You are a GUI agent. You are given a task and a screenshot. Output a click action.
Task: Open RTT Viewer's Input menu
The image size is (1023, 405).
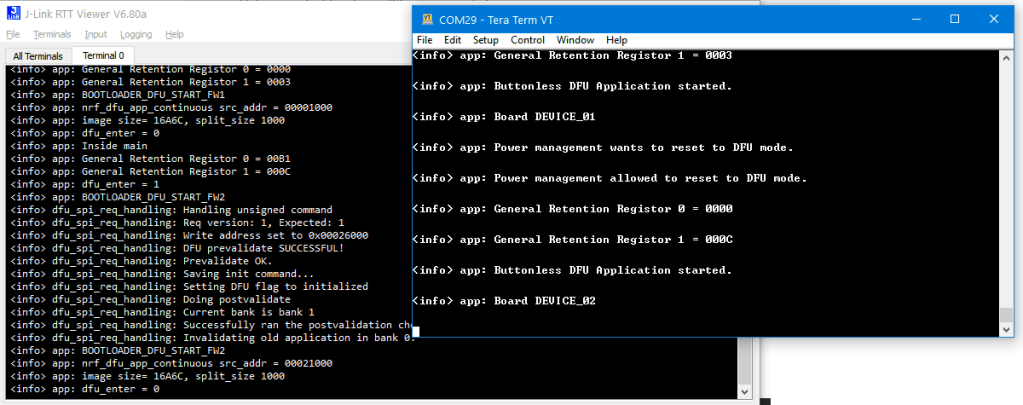(x=95, y=34)
